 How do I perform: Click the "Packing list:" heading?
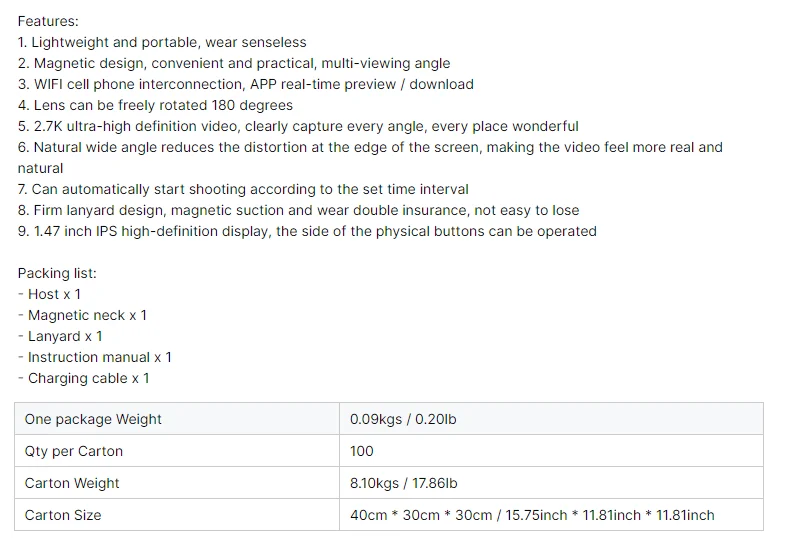tap(57, 273)
